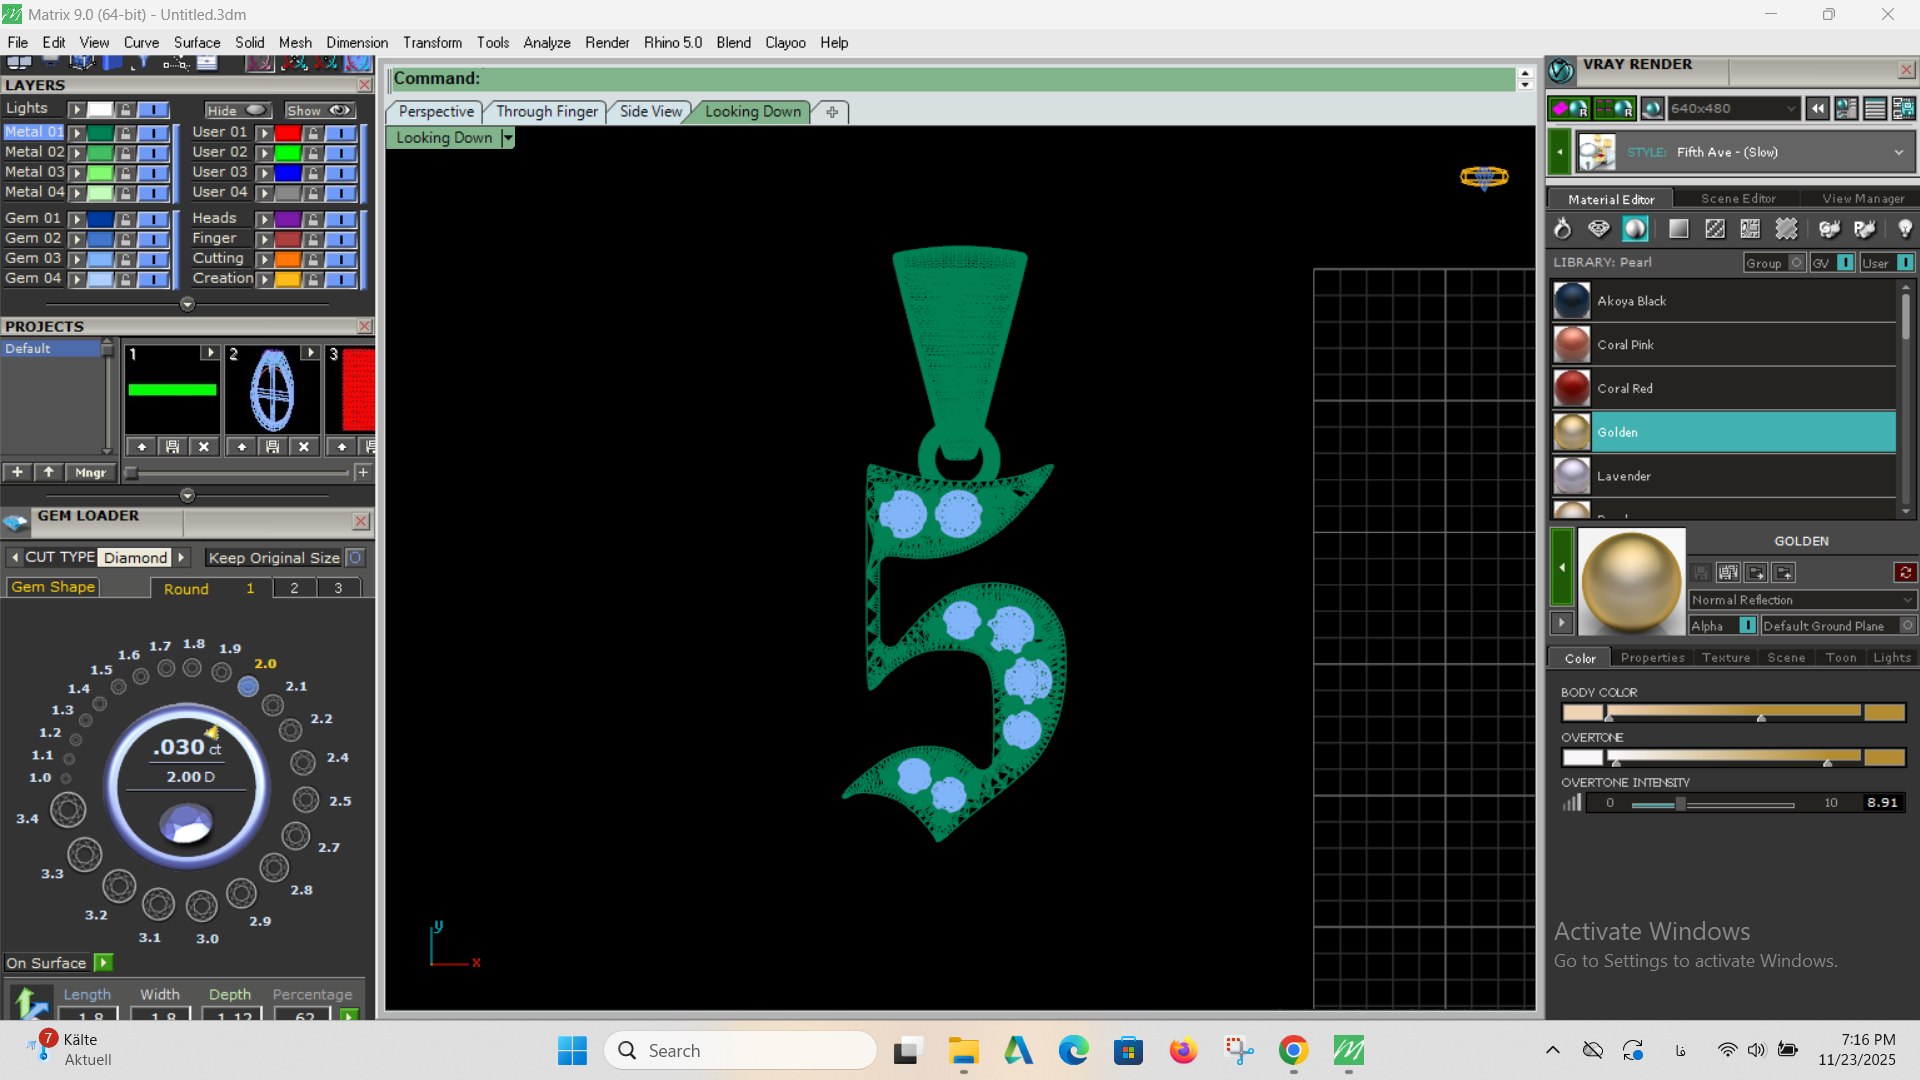Click the 2.0 gem size on dial
The image size is (1920, 1080).
click(x=248, y=686)
